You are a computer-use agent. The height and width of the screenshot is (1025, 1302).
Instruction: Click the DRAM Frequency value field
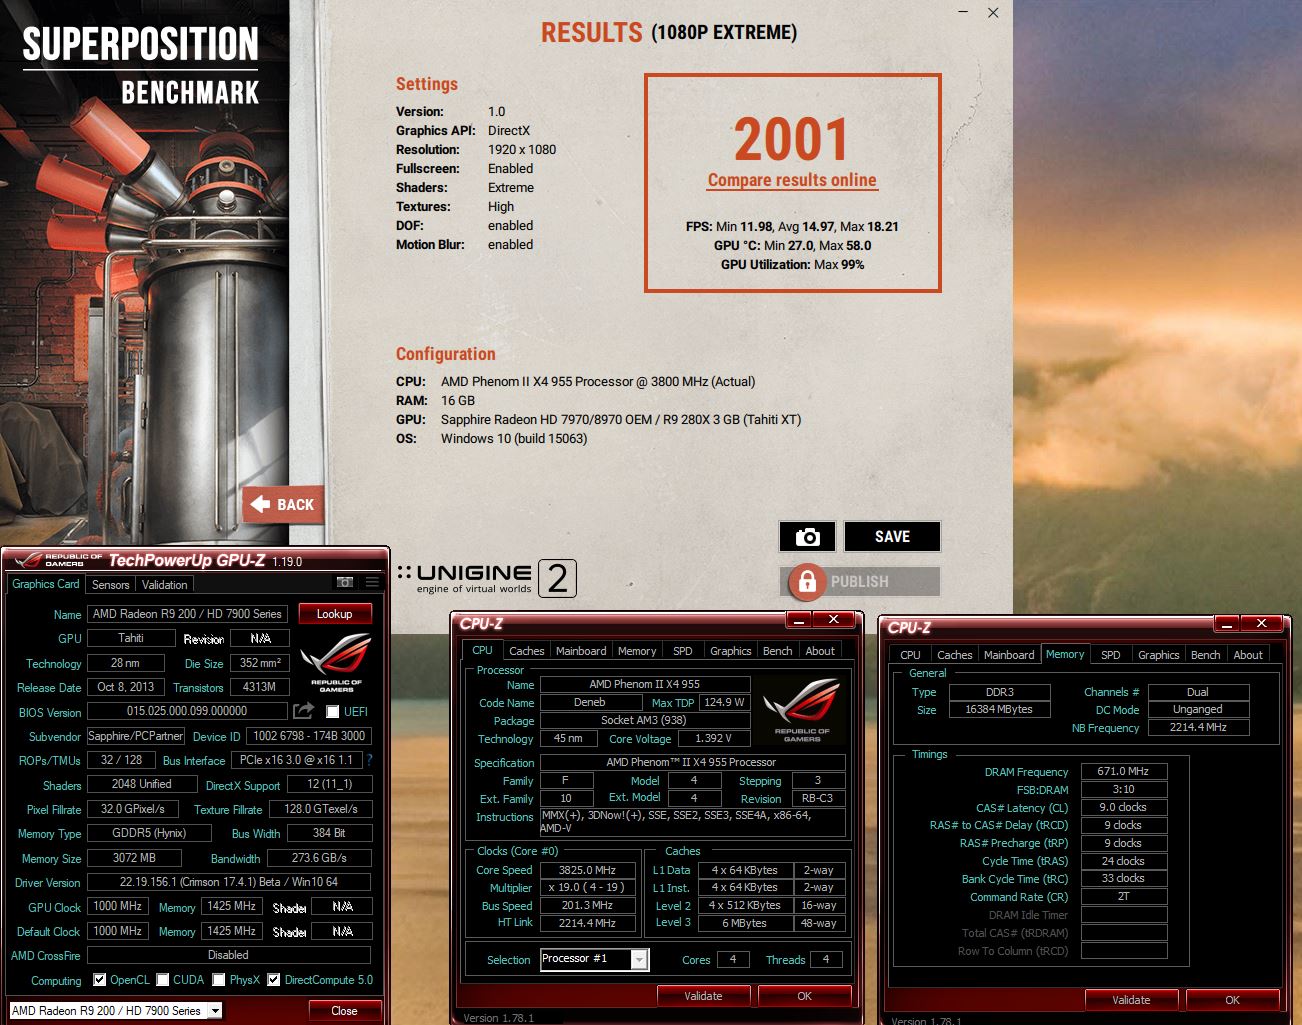1124,771
